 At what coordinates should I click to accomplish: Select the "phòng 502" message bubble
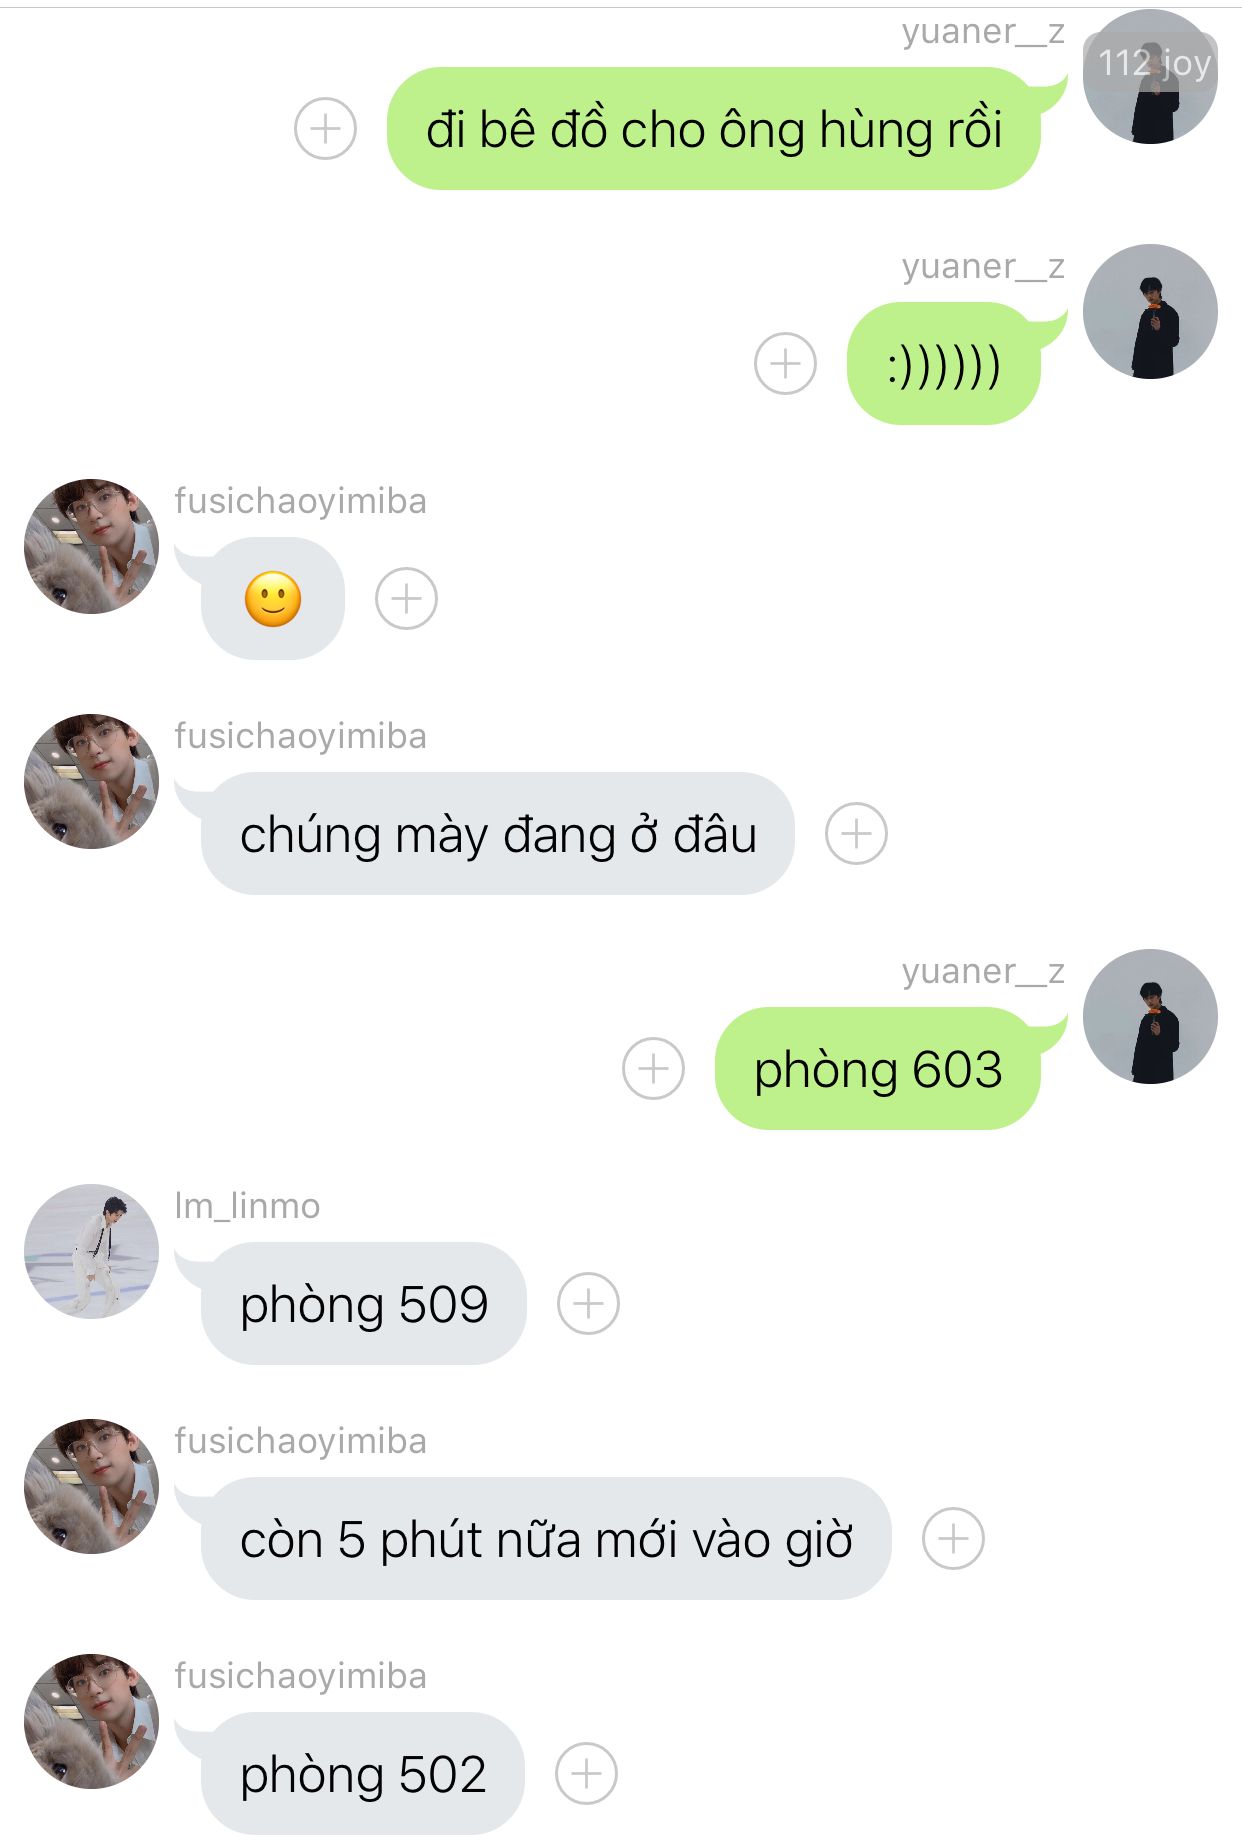[x=363, y=1774]
